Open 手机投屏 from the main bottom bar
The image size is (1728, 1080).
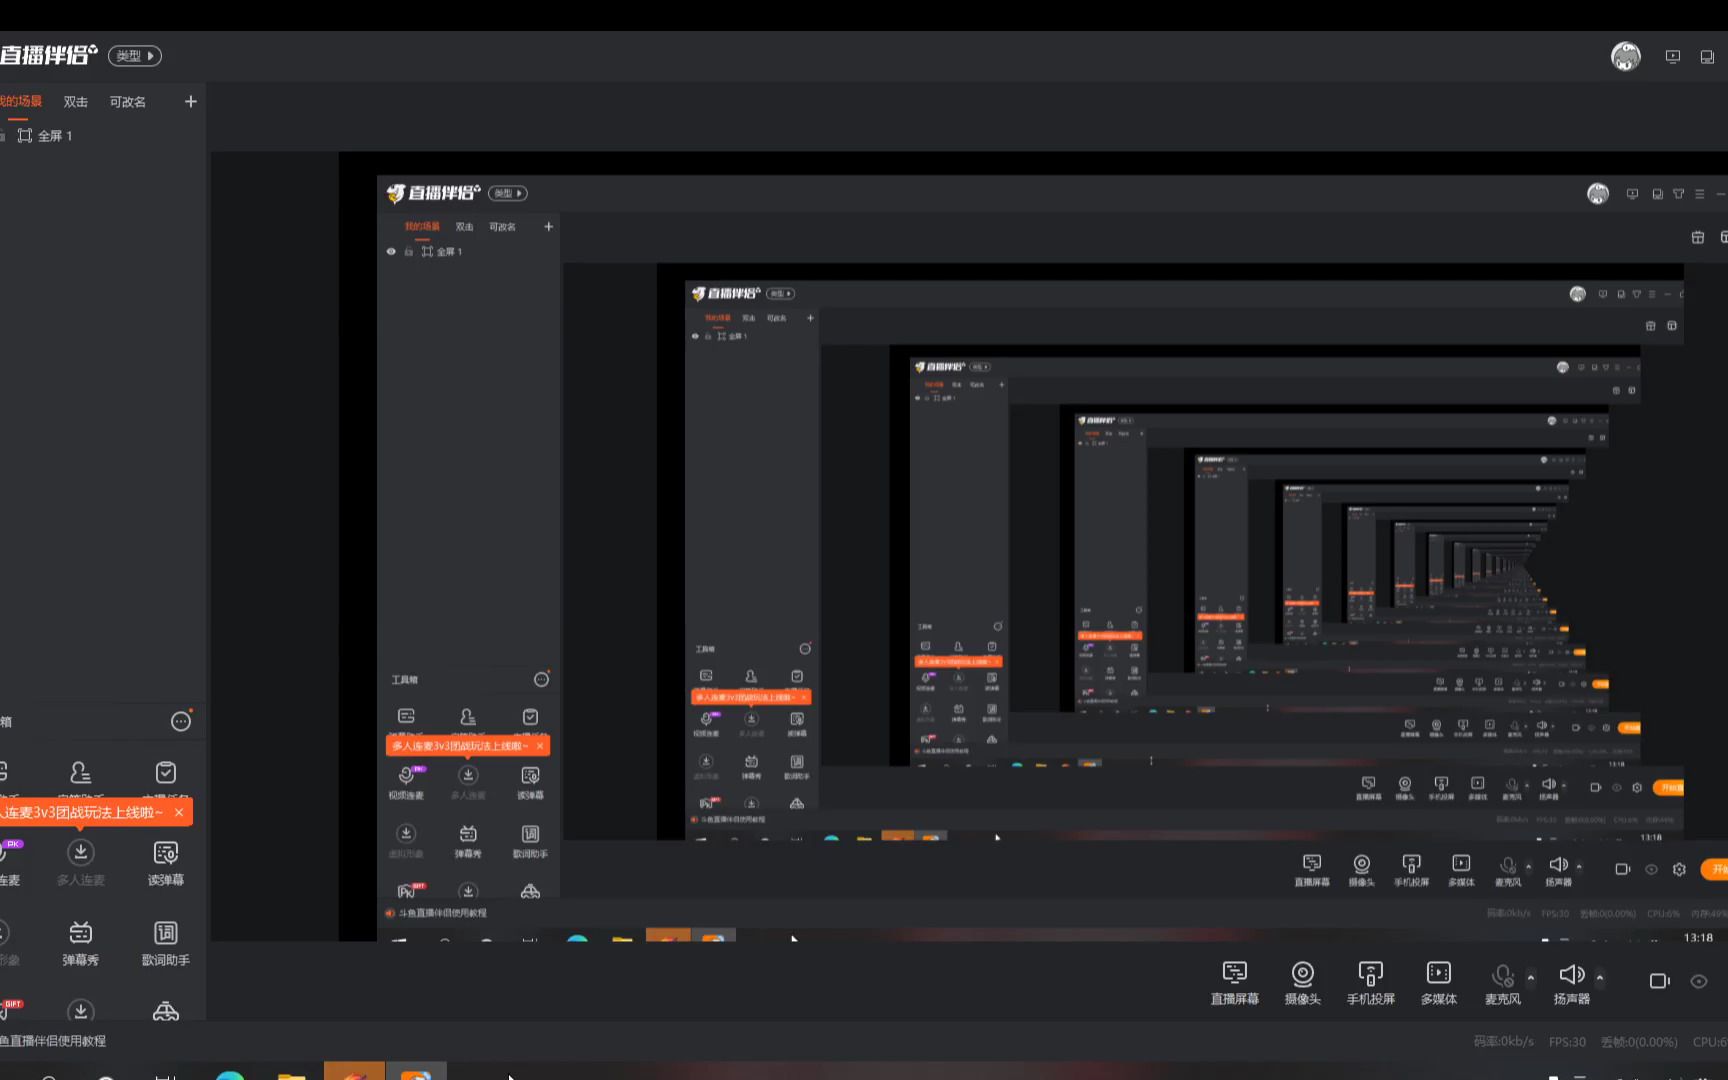1371,983
